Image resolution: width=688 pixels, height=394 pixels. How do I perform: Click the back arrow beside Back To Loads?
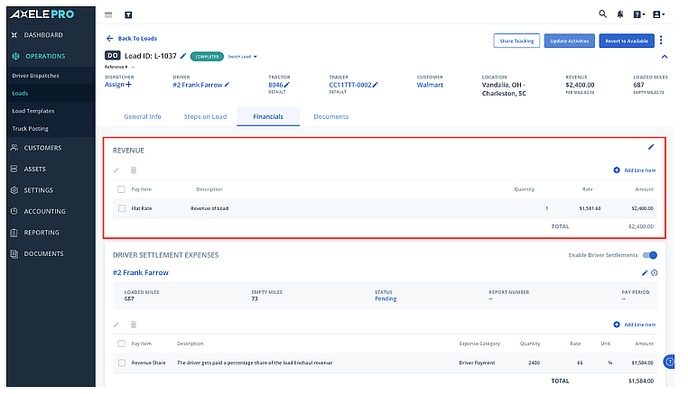tap(110, 38)
